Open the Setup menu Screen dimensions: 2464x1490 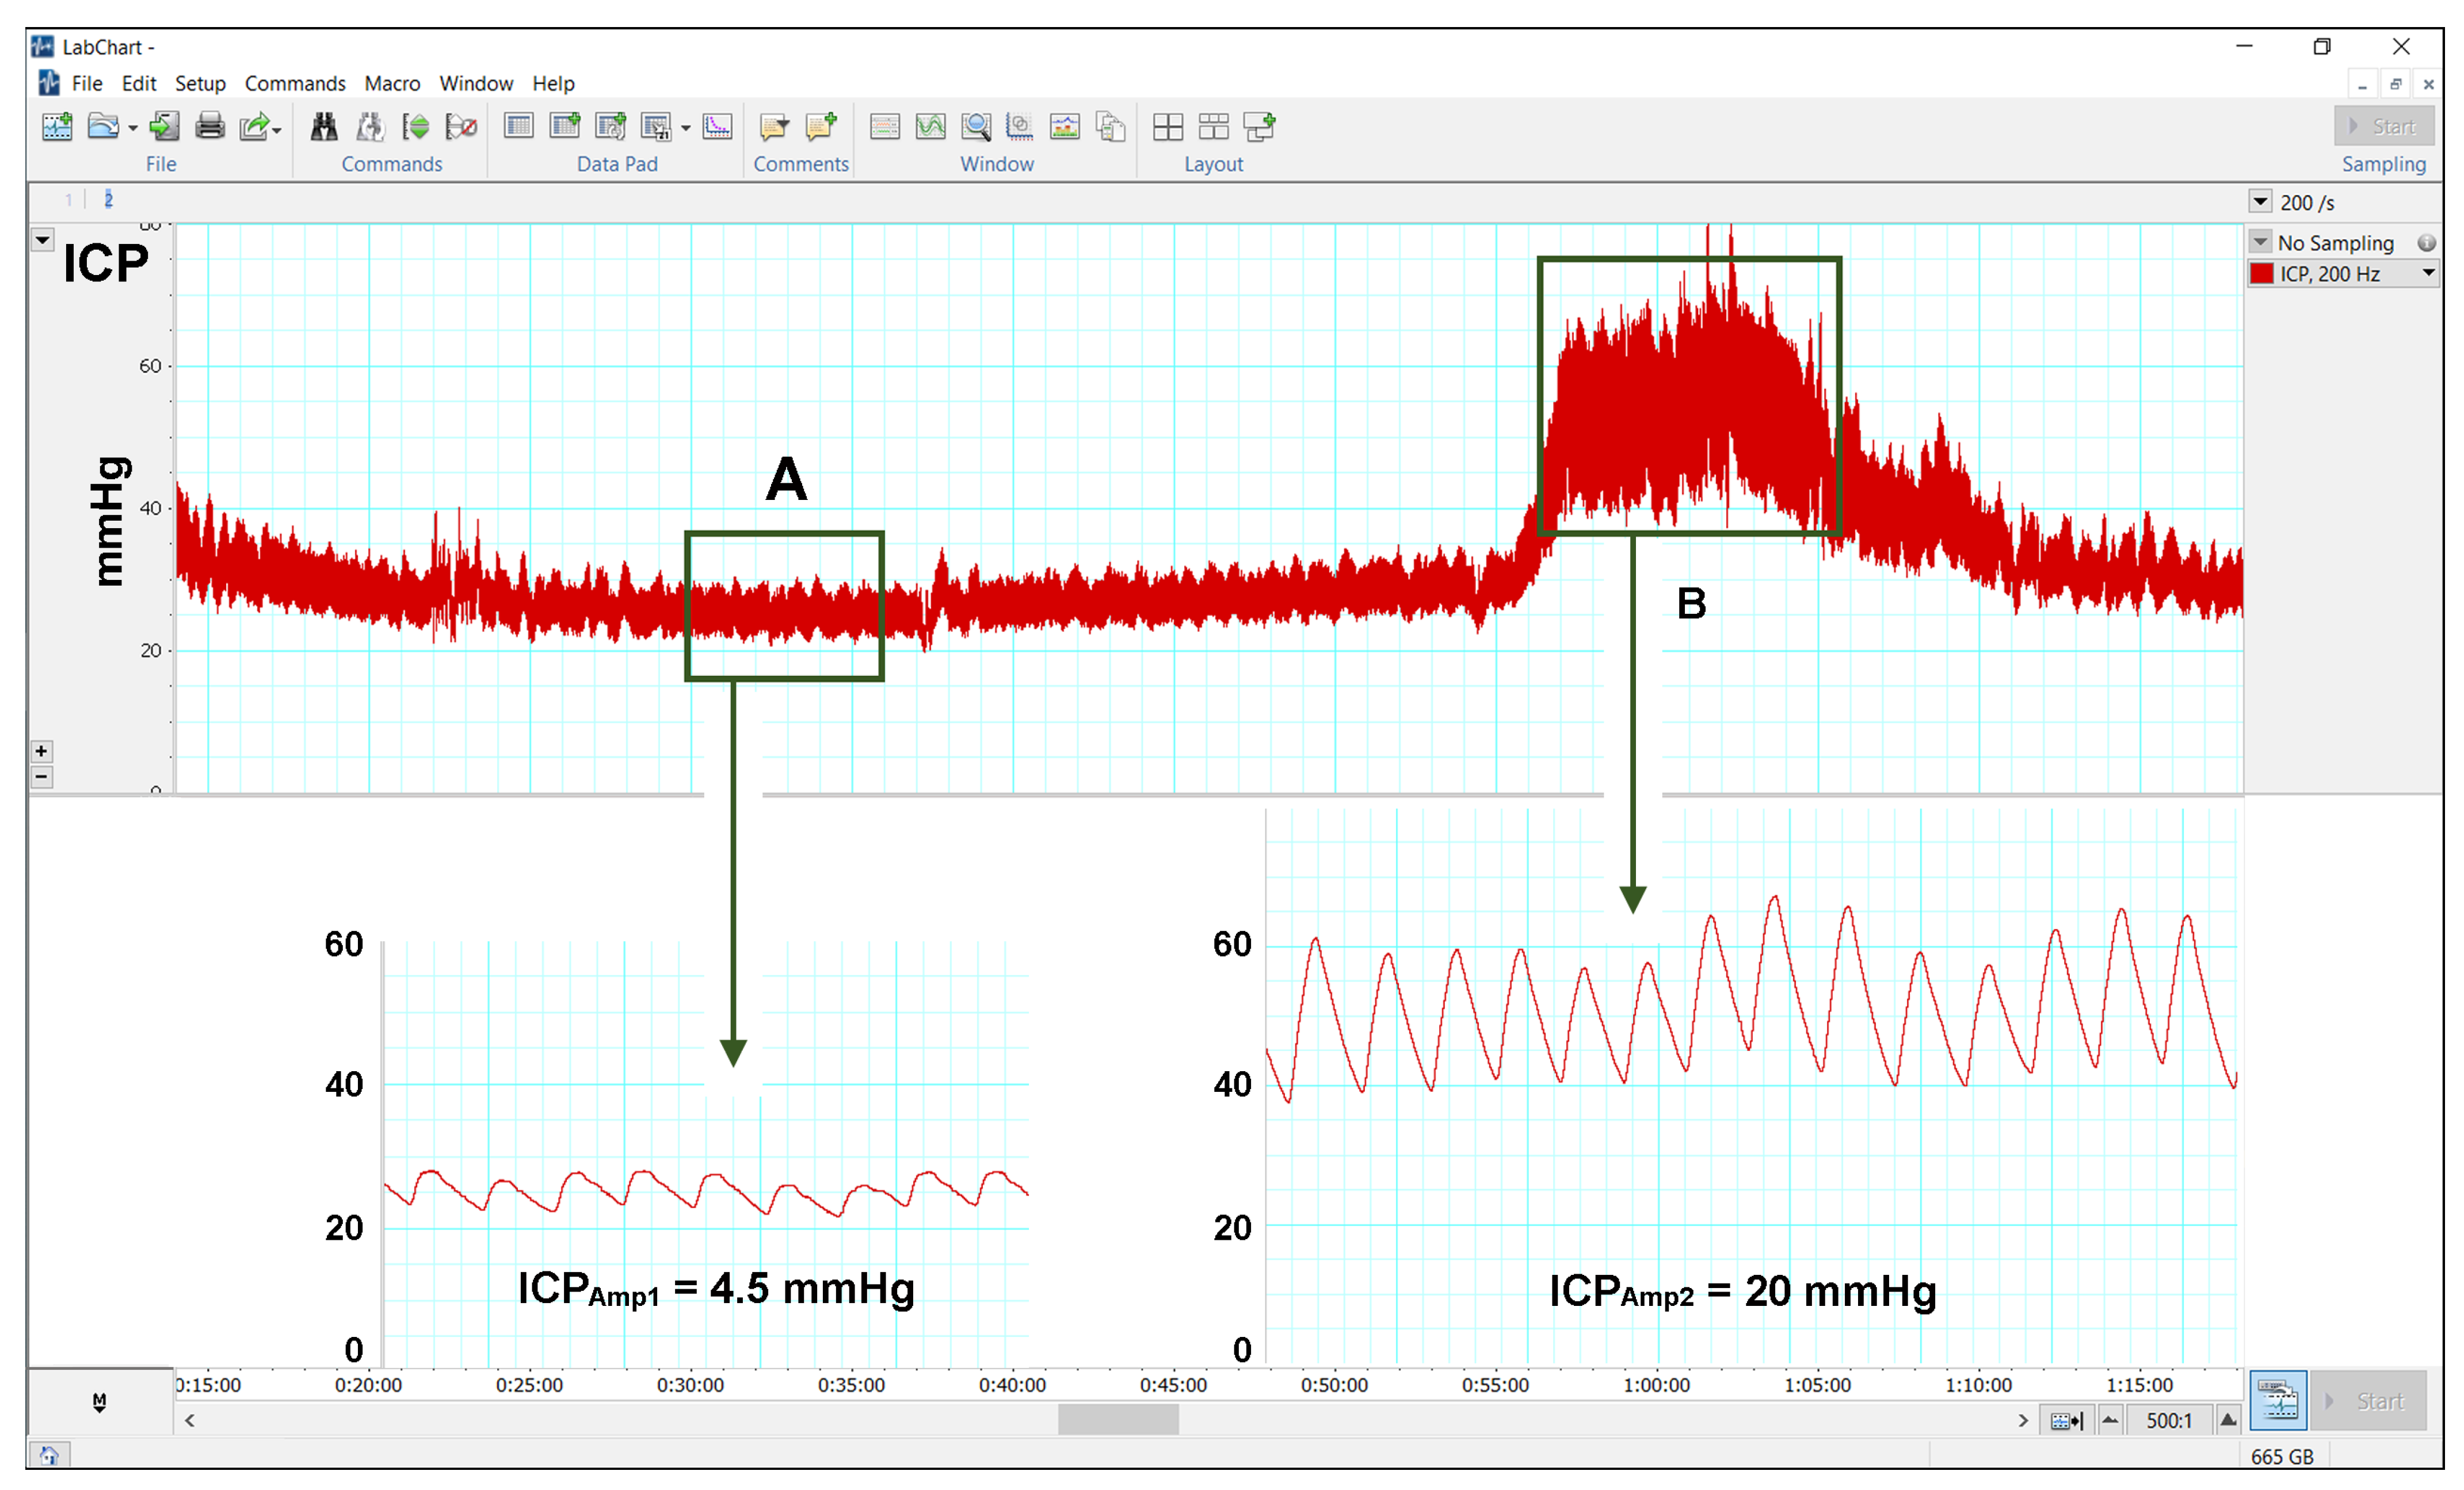[200, 84]
